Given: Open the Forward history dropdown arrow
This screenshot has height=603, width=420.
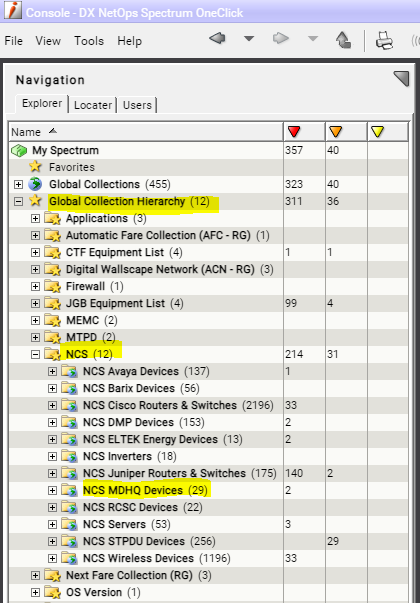Looking at the screenshot, I should 313,39.
